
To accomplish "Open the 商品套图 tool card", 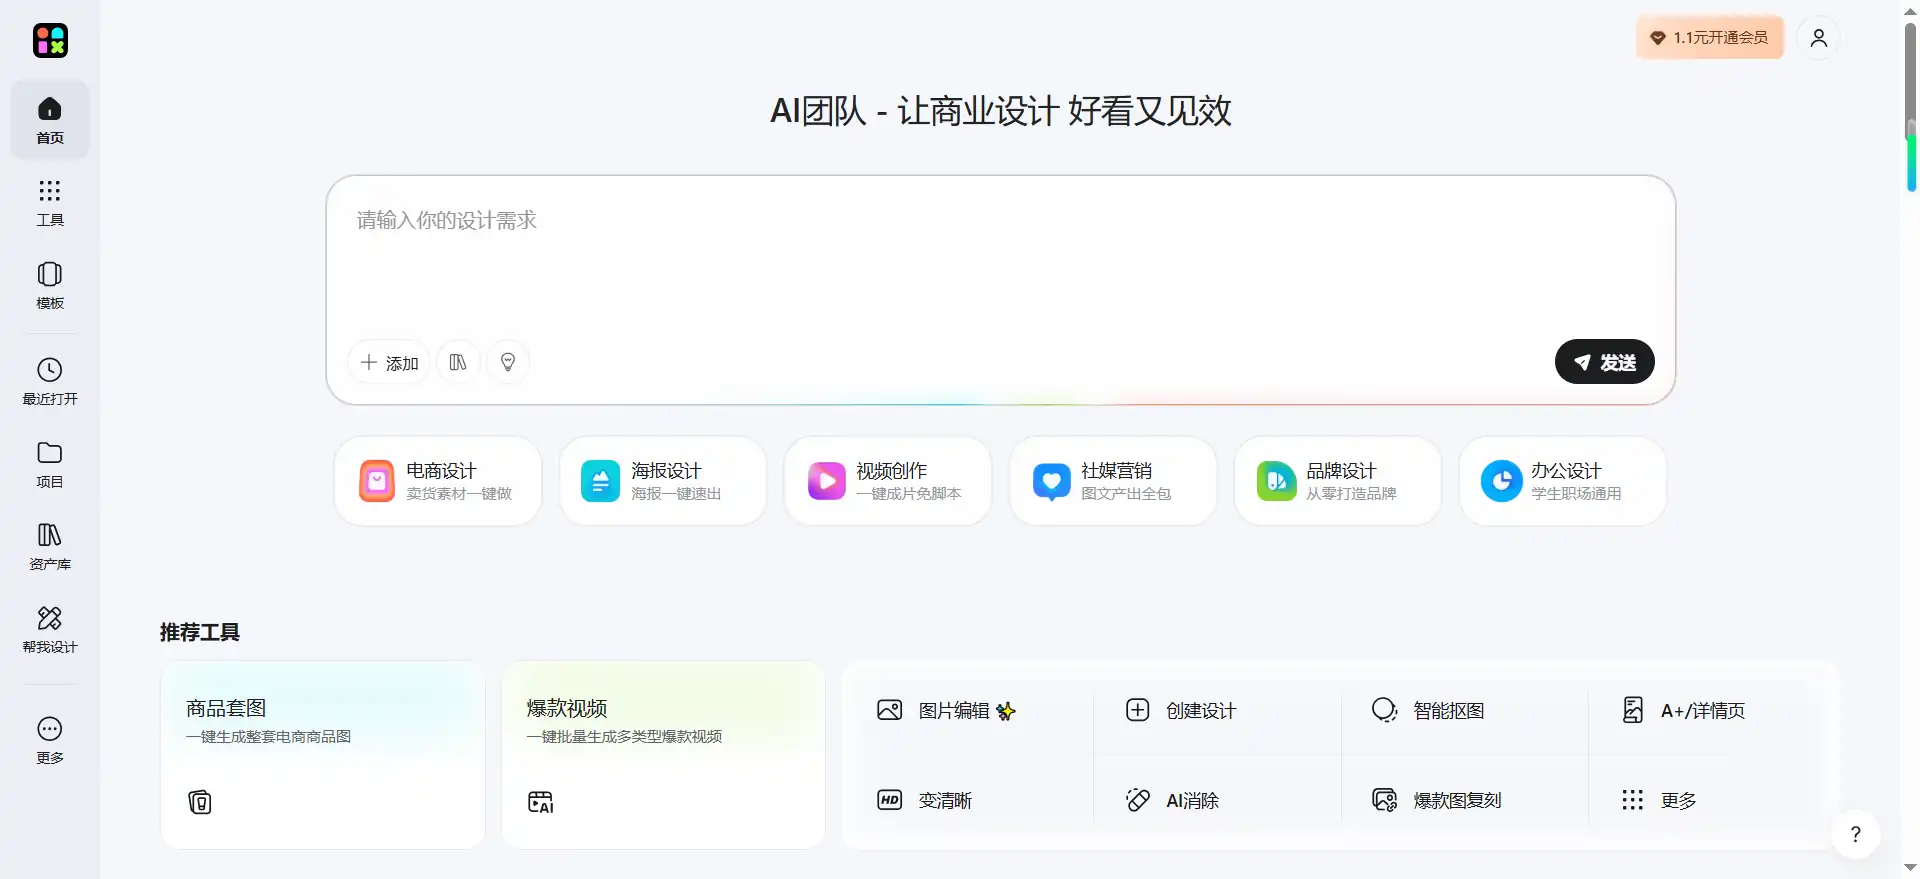I will (323, 755).
